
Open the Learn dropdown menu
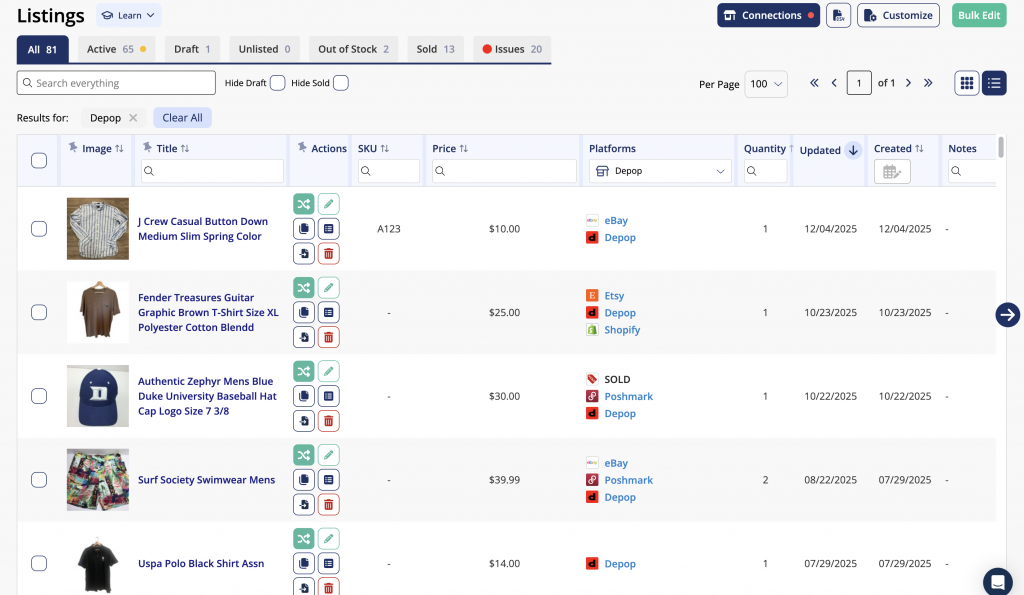129,16
